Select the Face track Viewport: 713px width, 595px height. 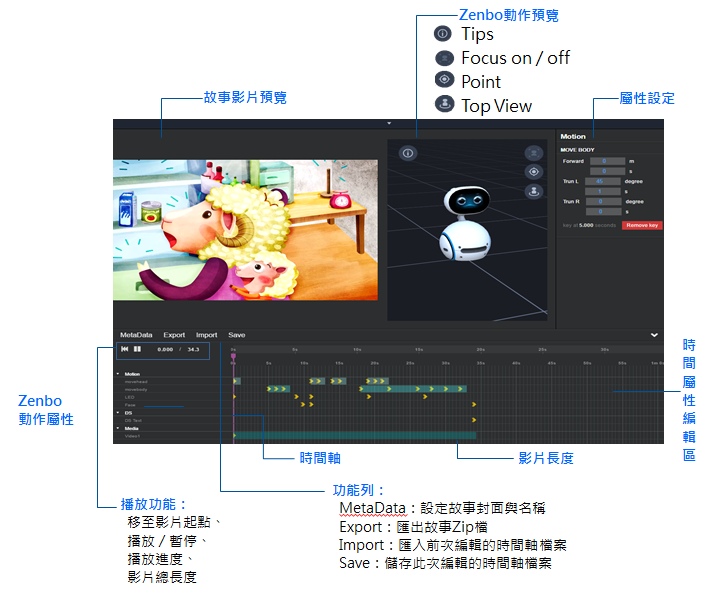[130, 405]
